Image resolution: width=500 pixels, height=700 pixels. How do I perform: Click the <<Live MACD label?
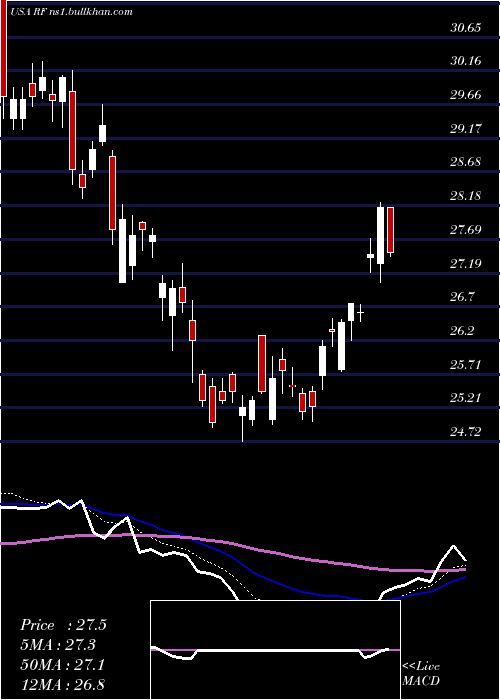pyautogui.click(x=421, y=673)
